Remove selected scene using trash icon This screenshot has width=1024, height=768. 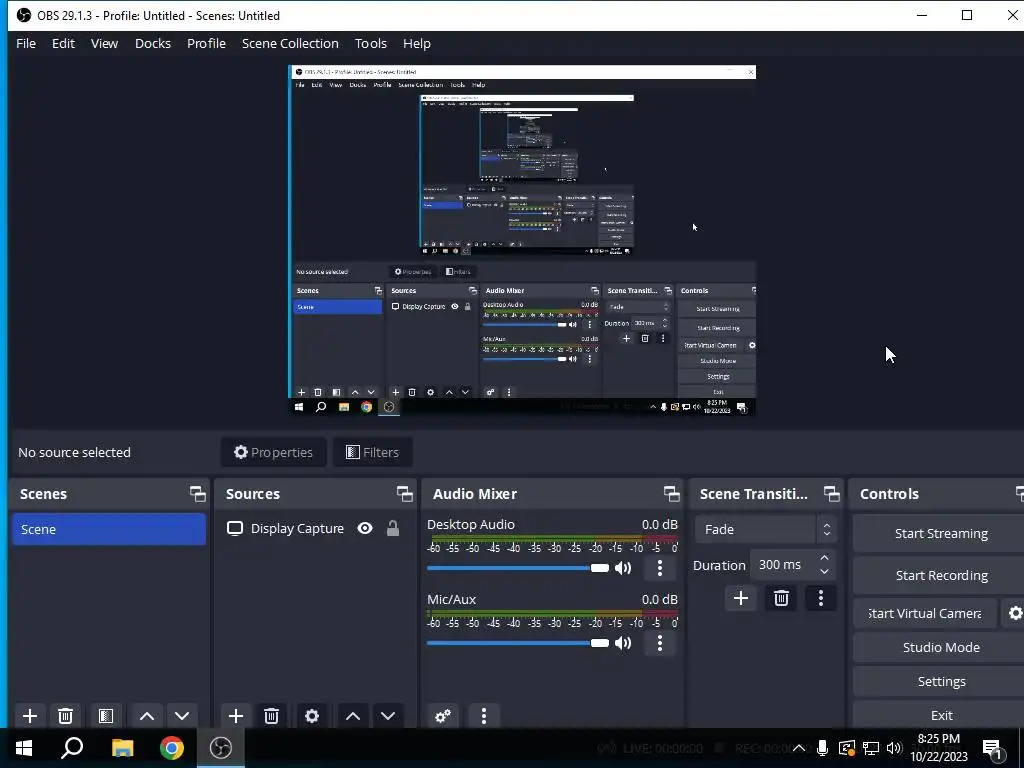pyautogui.click(x=65, y=716)
